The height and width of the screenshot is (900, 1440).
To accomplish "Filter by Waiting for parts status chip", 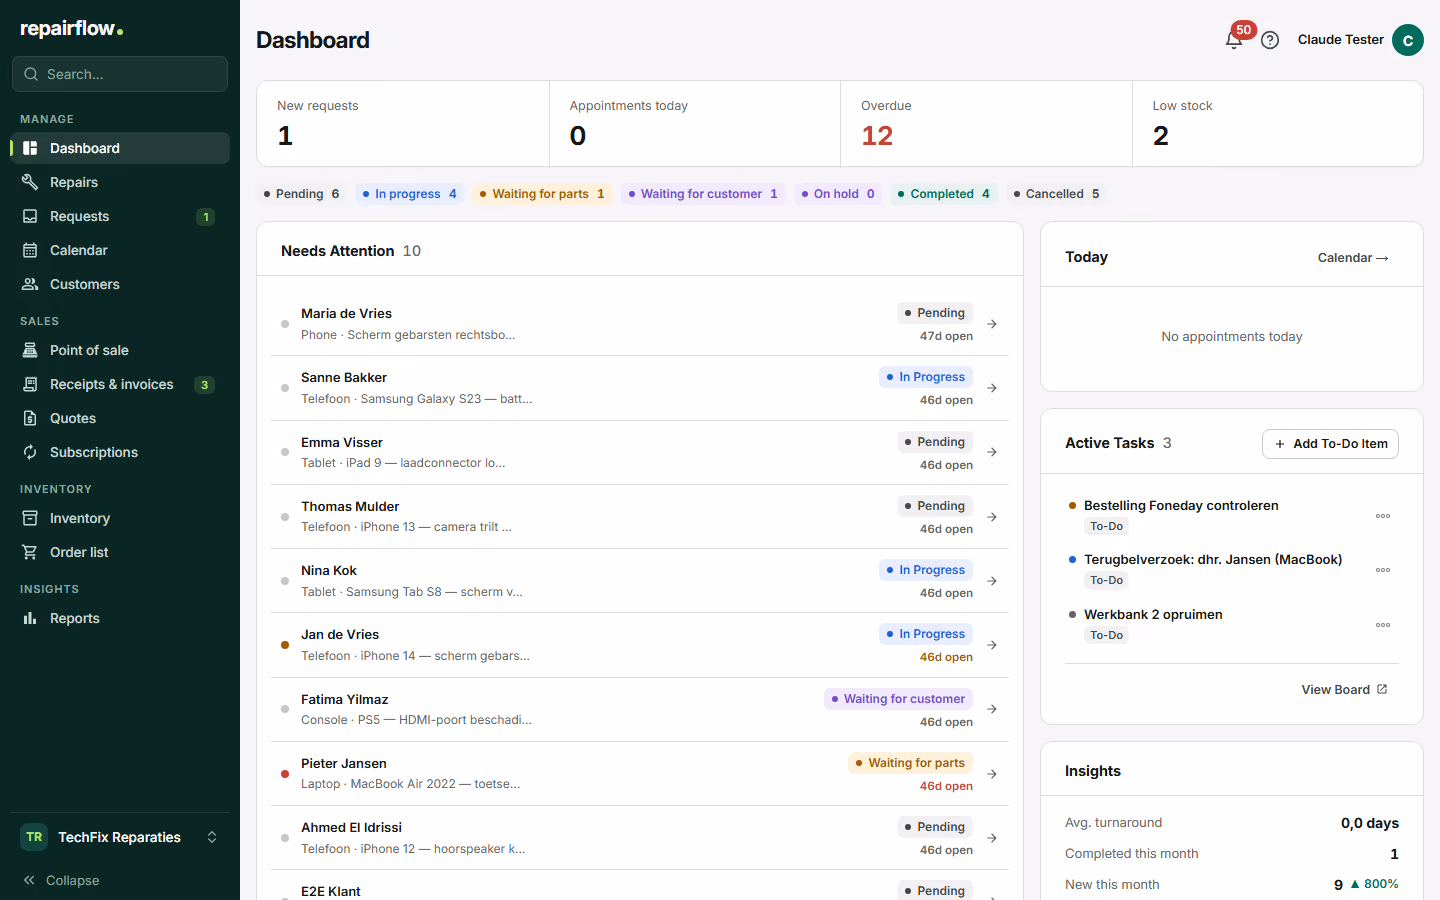I will pyautogui.click(x=542, y=194).
